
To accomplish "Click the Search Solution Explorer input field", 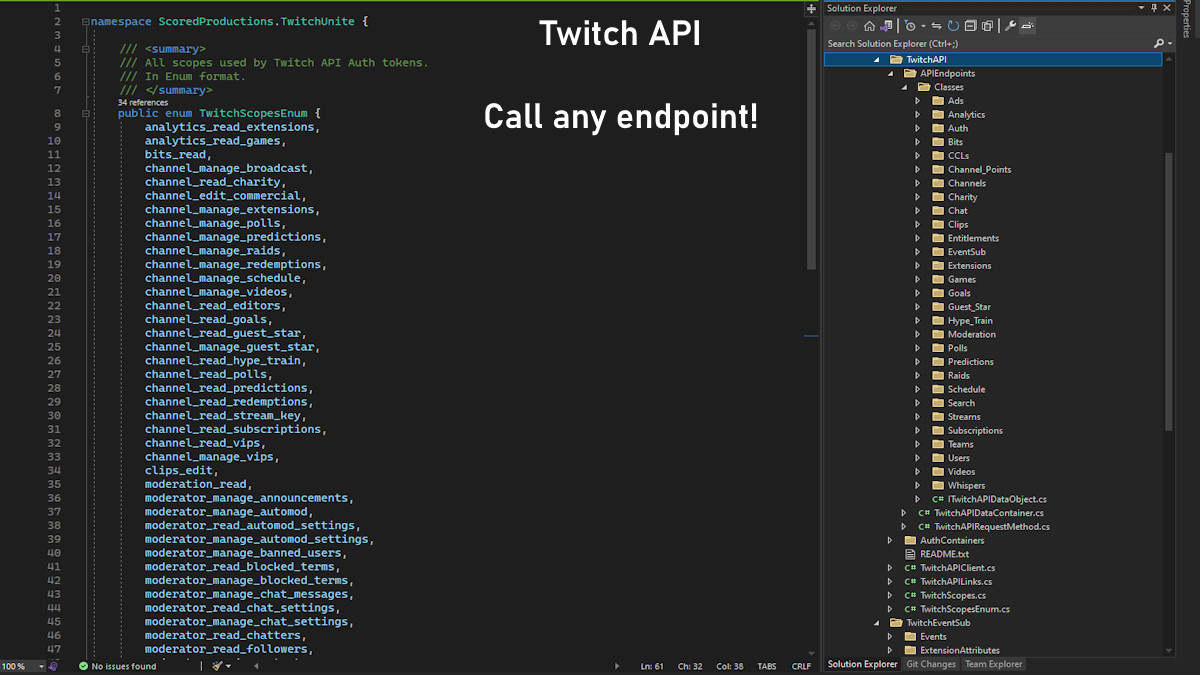I will 985,43.
